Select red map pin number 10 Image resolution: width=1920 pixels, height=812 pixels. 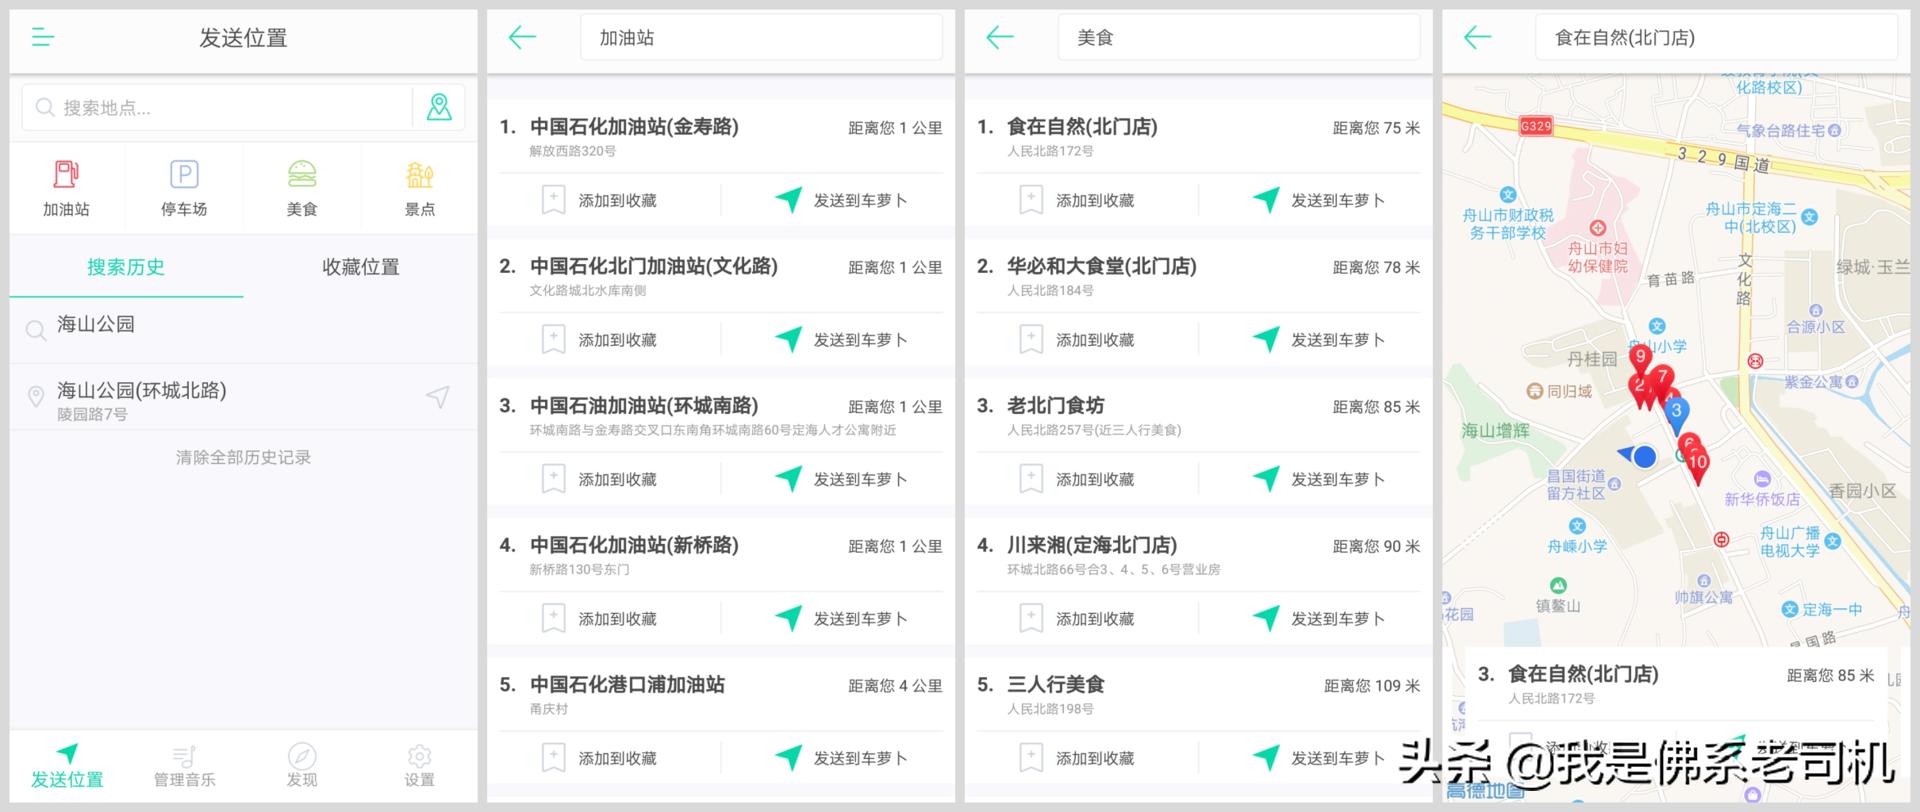pos(1697,466)
